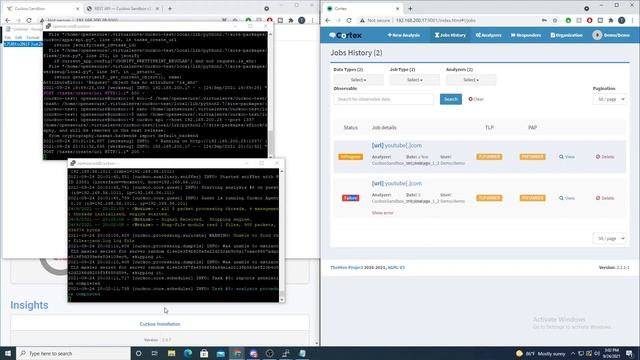The width and height of the screenshot is (640, 360).
Task: Click the Cortex logo
Action: point(346,36)
